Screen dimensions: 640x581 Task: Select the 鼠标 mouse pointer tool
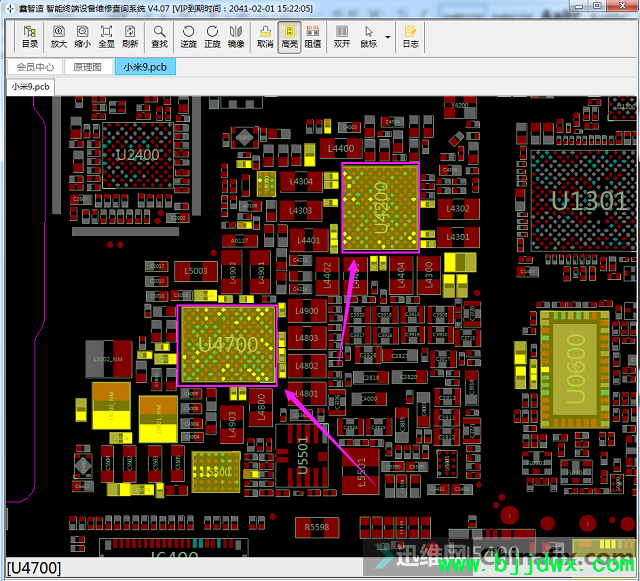click(369, 37)
